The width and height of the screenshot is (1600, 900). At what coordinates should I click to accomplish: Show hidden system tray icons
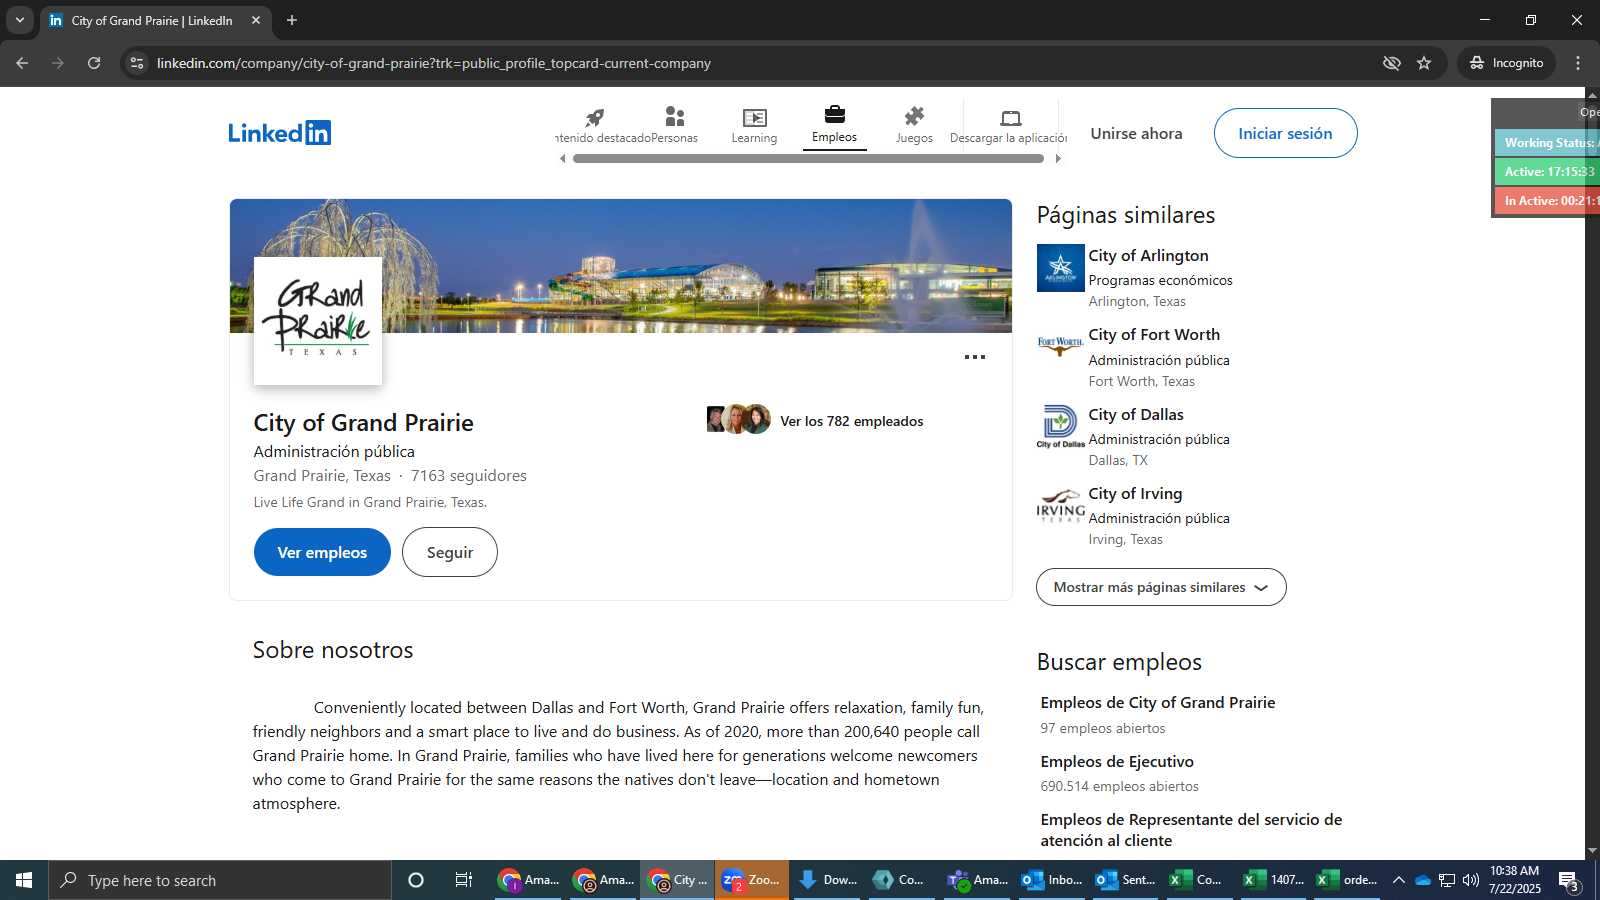1398,880
